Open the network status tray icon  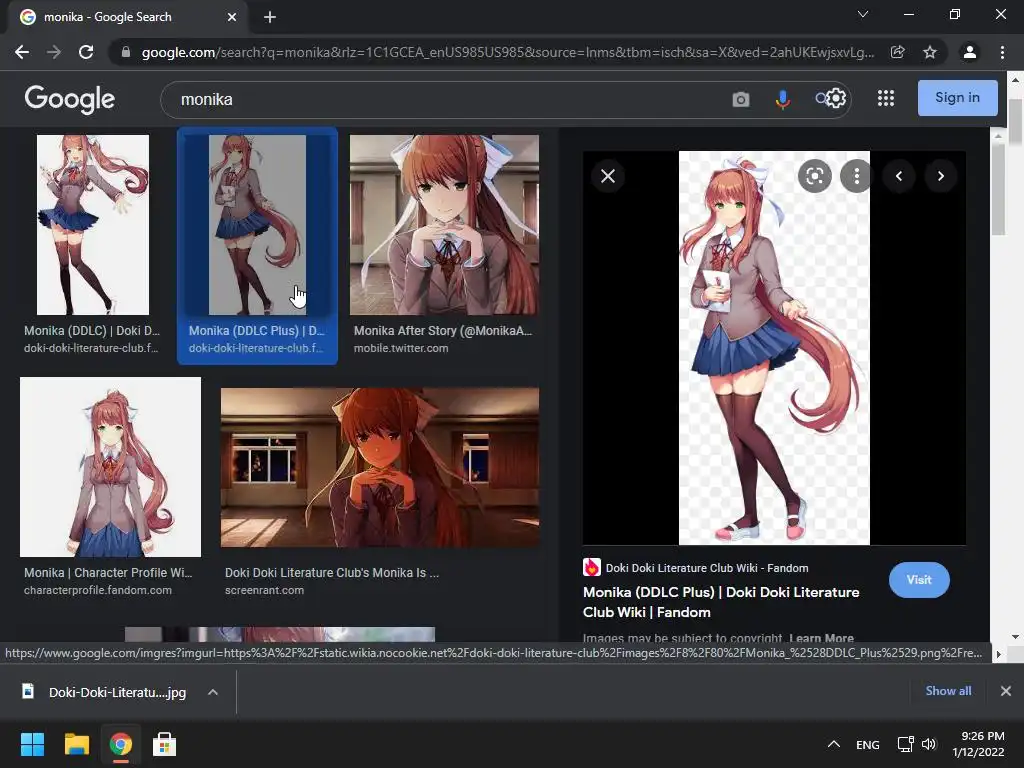905,744
